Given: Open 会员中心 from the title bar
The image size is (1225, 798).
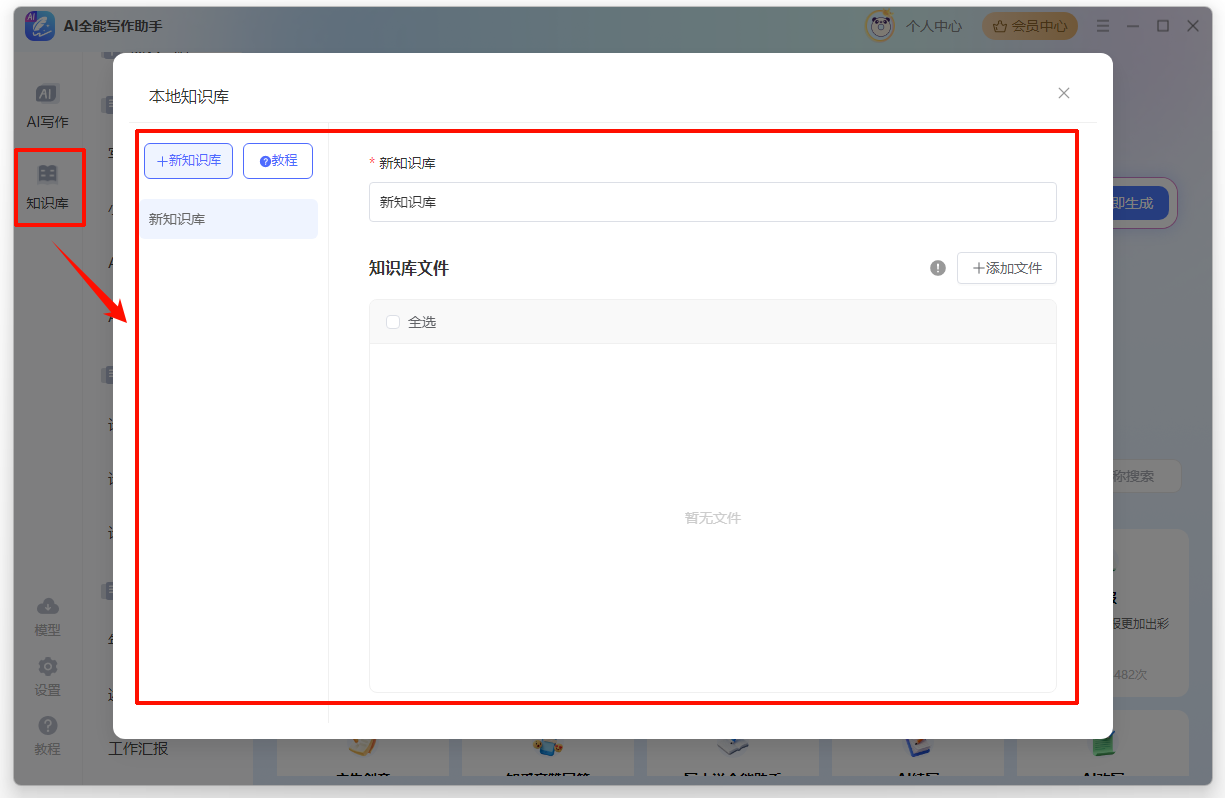Looking at the screenshot, I should [1030, 26].
